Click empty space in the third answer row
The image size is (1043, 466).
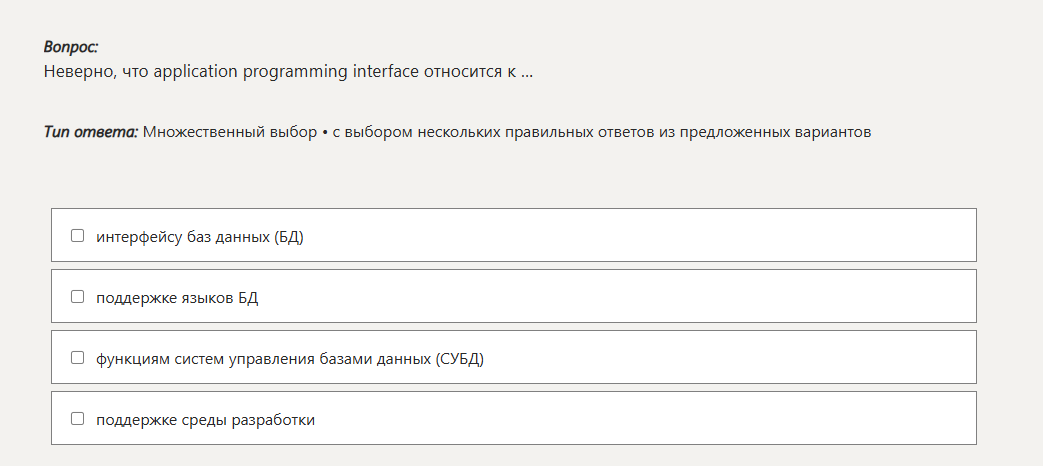pos(720,358)
